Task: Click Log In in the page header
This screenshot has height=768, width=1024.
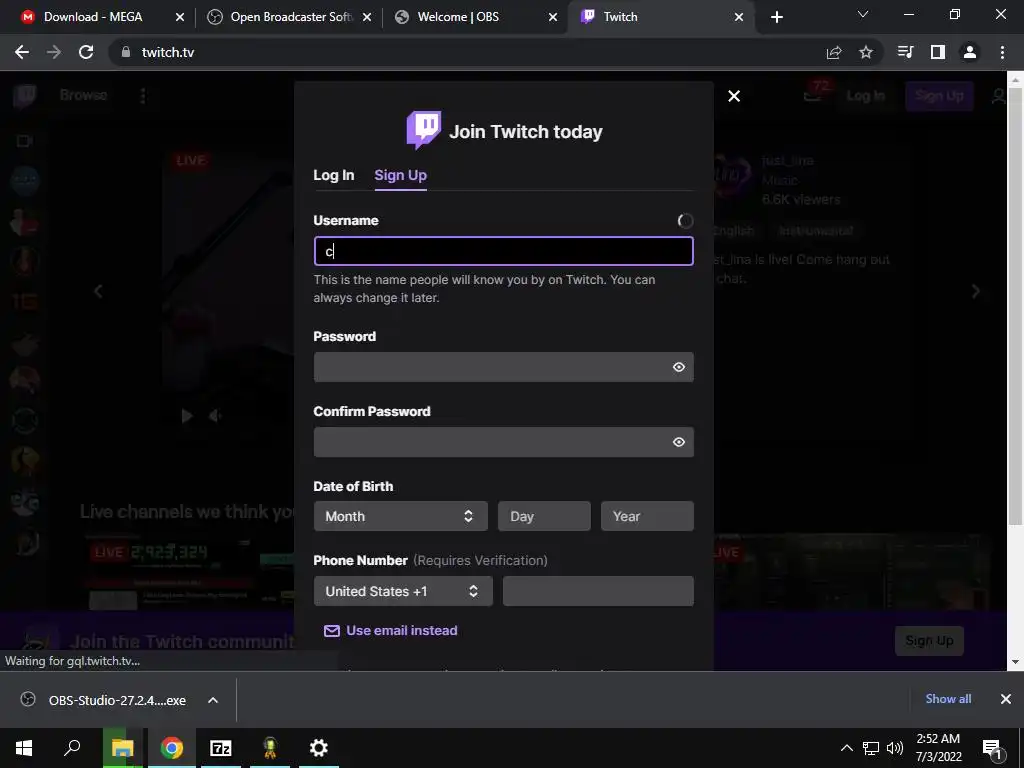Action: tap(865, 96)
